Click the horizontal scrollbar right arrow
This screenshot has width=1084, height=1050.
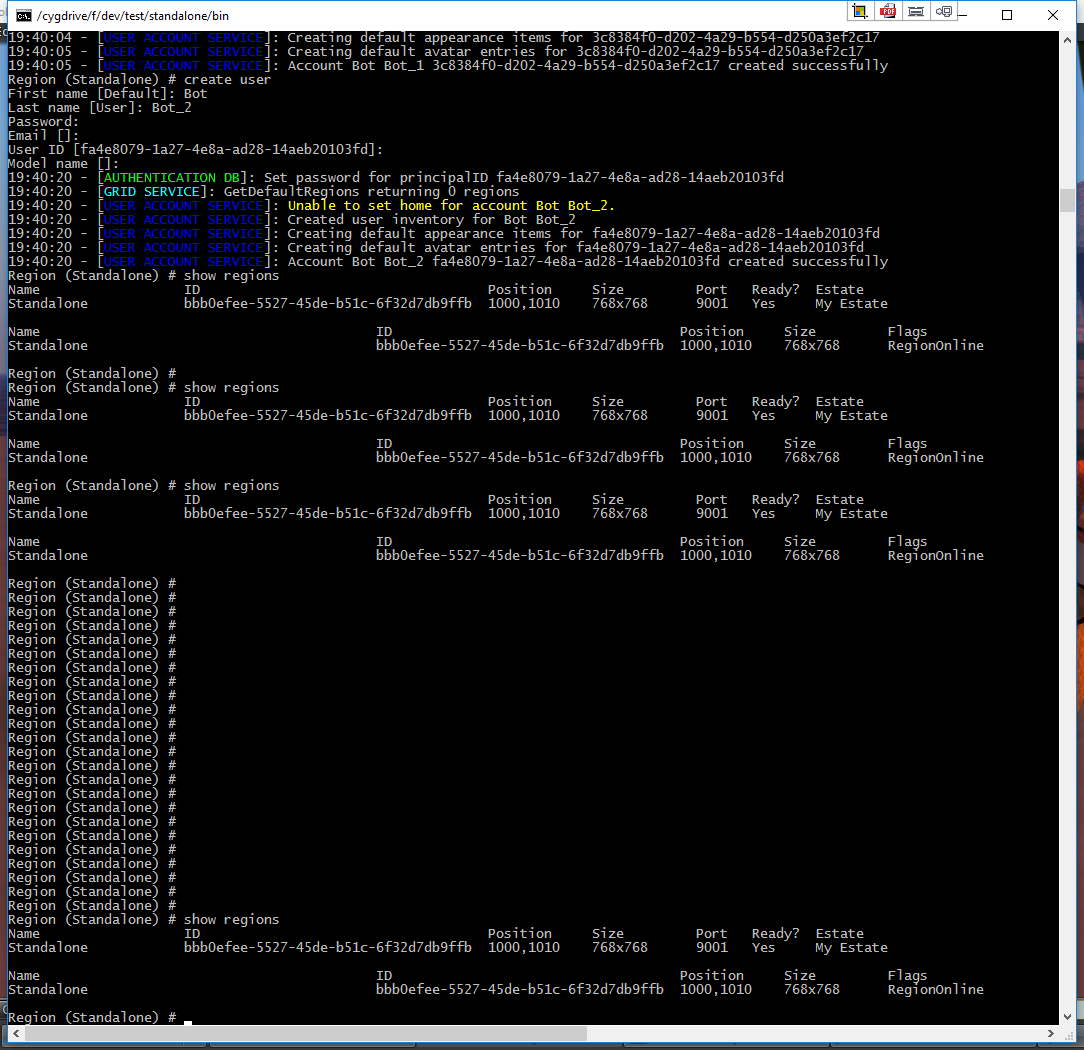[x=1051, y=1033]
